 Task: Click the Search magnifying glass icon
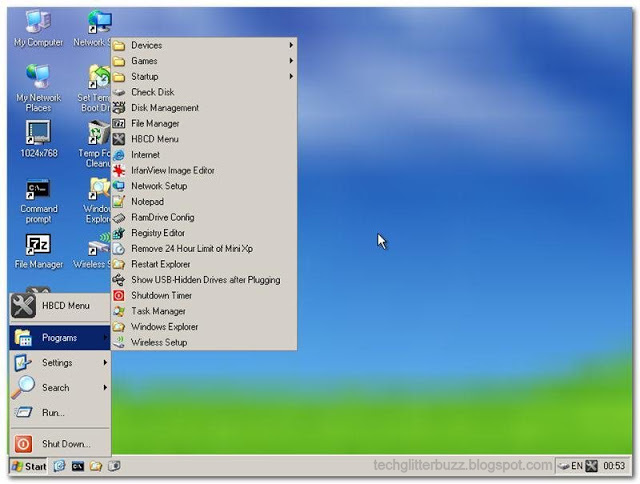(x=22, y=387)
